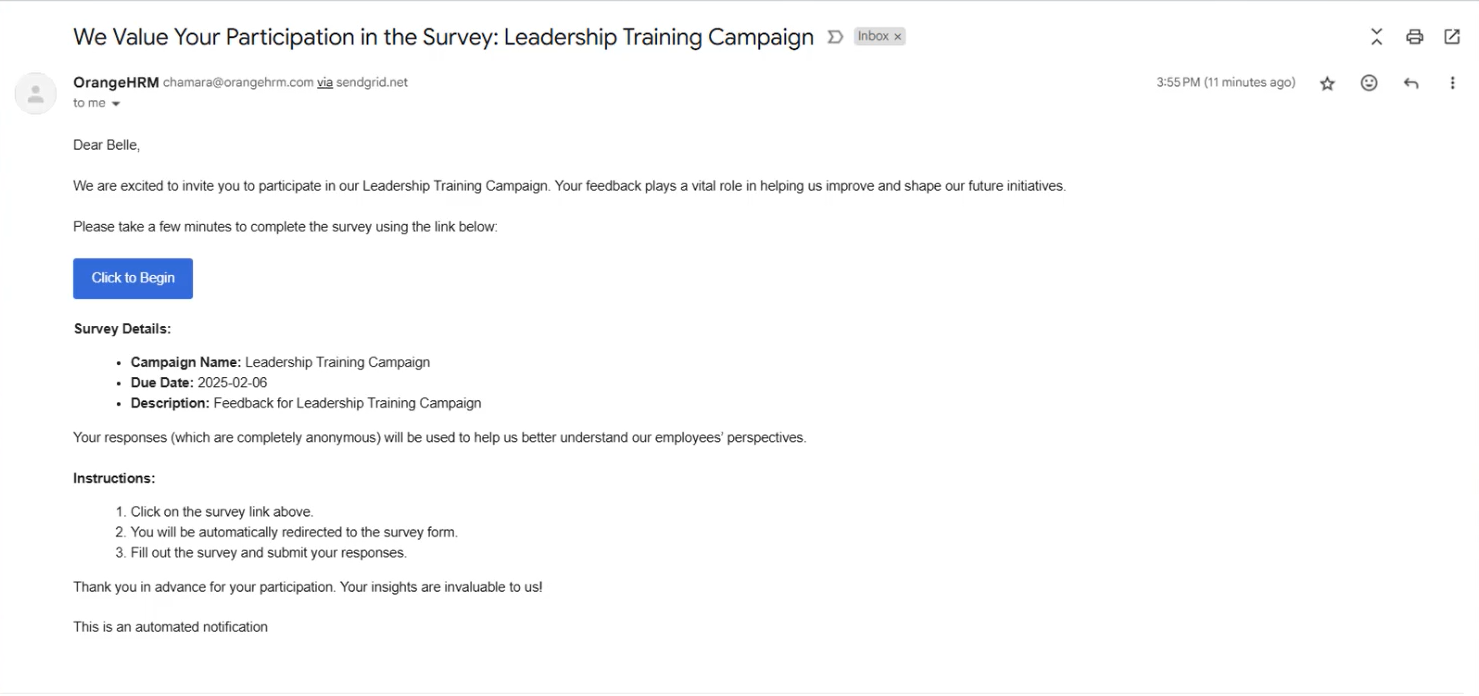Add an emoji reaction to the message
Viewport: 1479px width, 696px height.
point(1369,83)
